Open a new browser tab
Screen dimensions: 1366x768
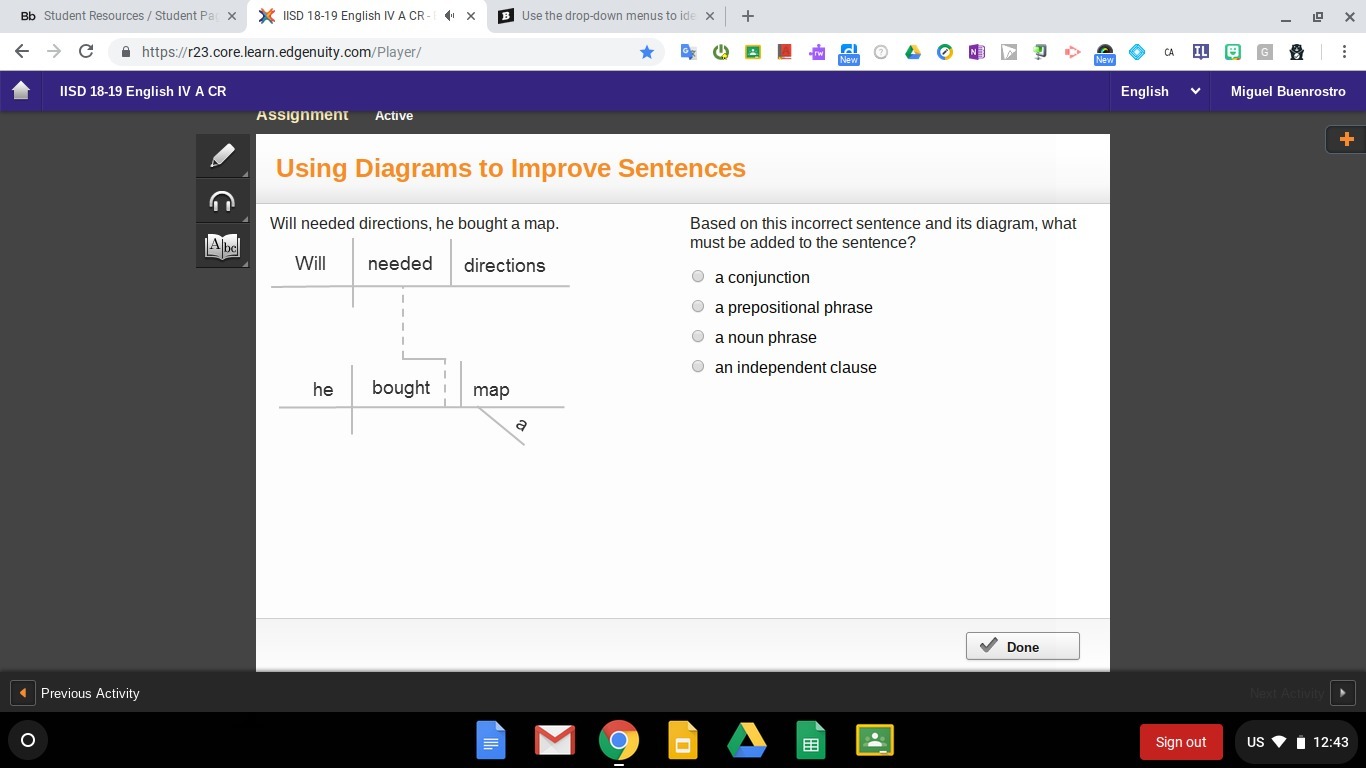748,16
